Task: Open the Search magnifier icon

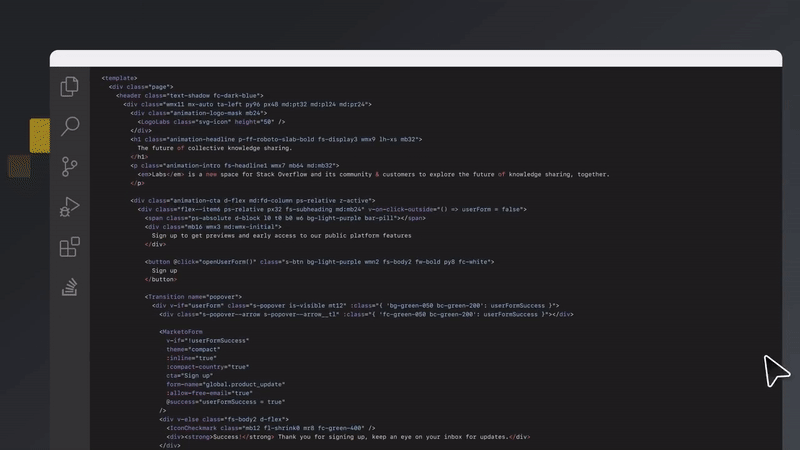Action: tap(70, 126)
